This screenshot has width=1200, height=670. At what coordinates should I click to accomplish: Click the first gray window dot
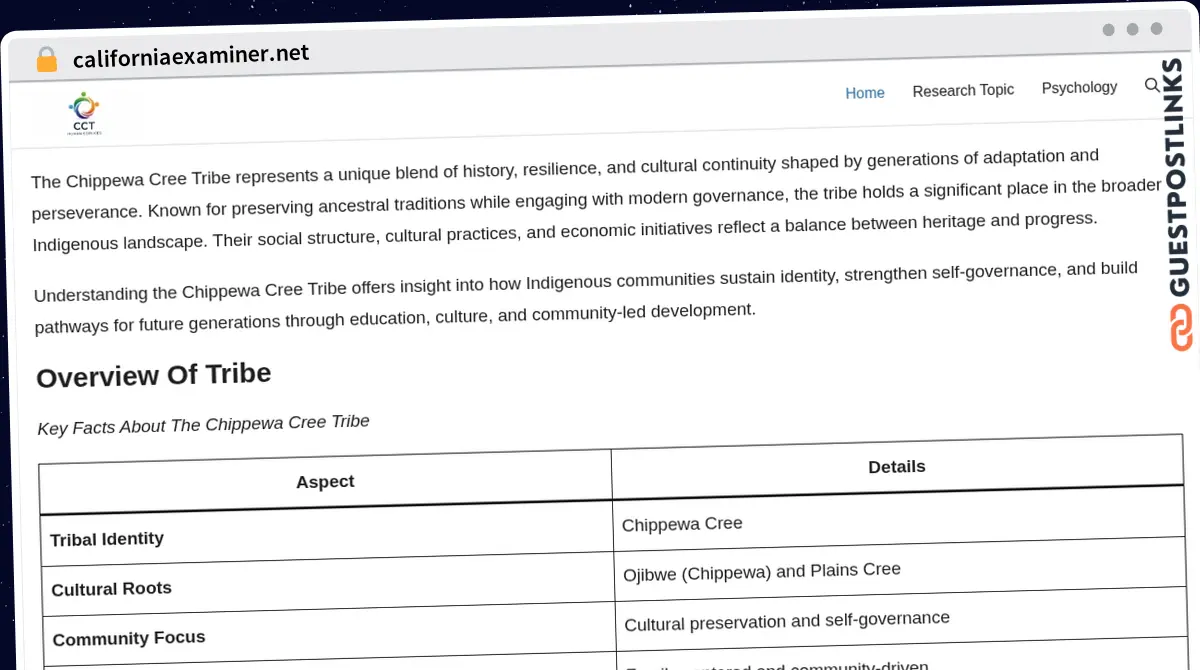tap(1108, 30)
